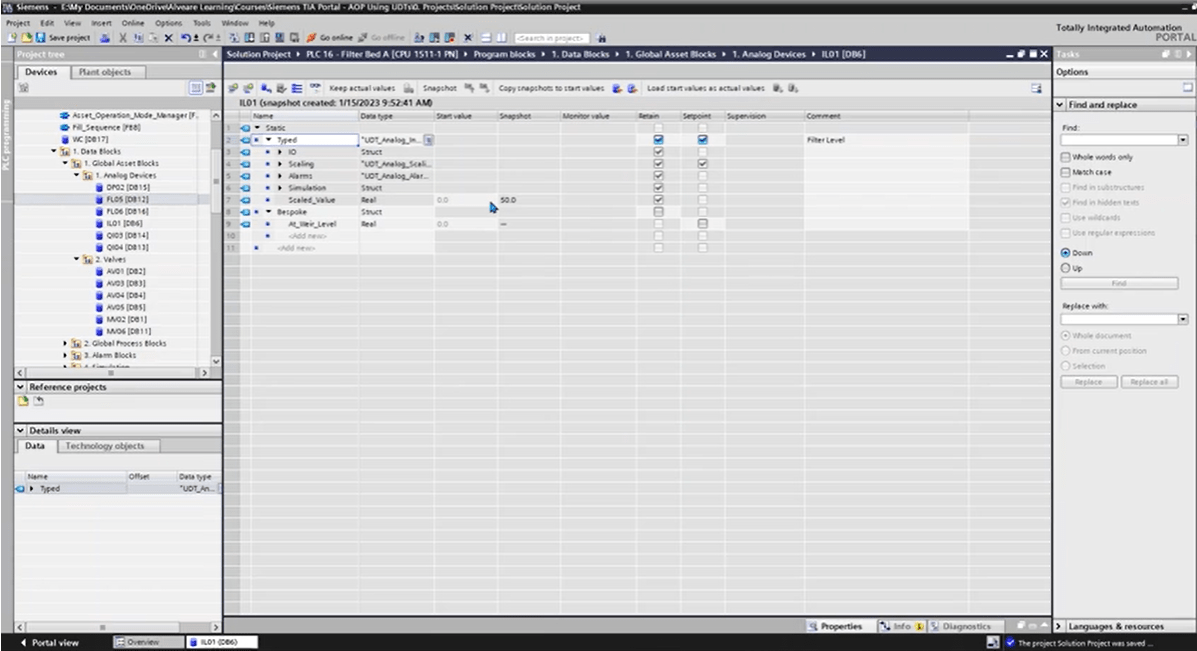This screenshot has width=1197, height=651.
Task: Switch to Portal view
Action: (48, 642)
